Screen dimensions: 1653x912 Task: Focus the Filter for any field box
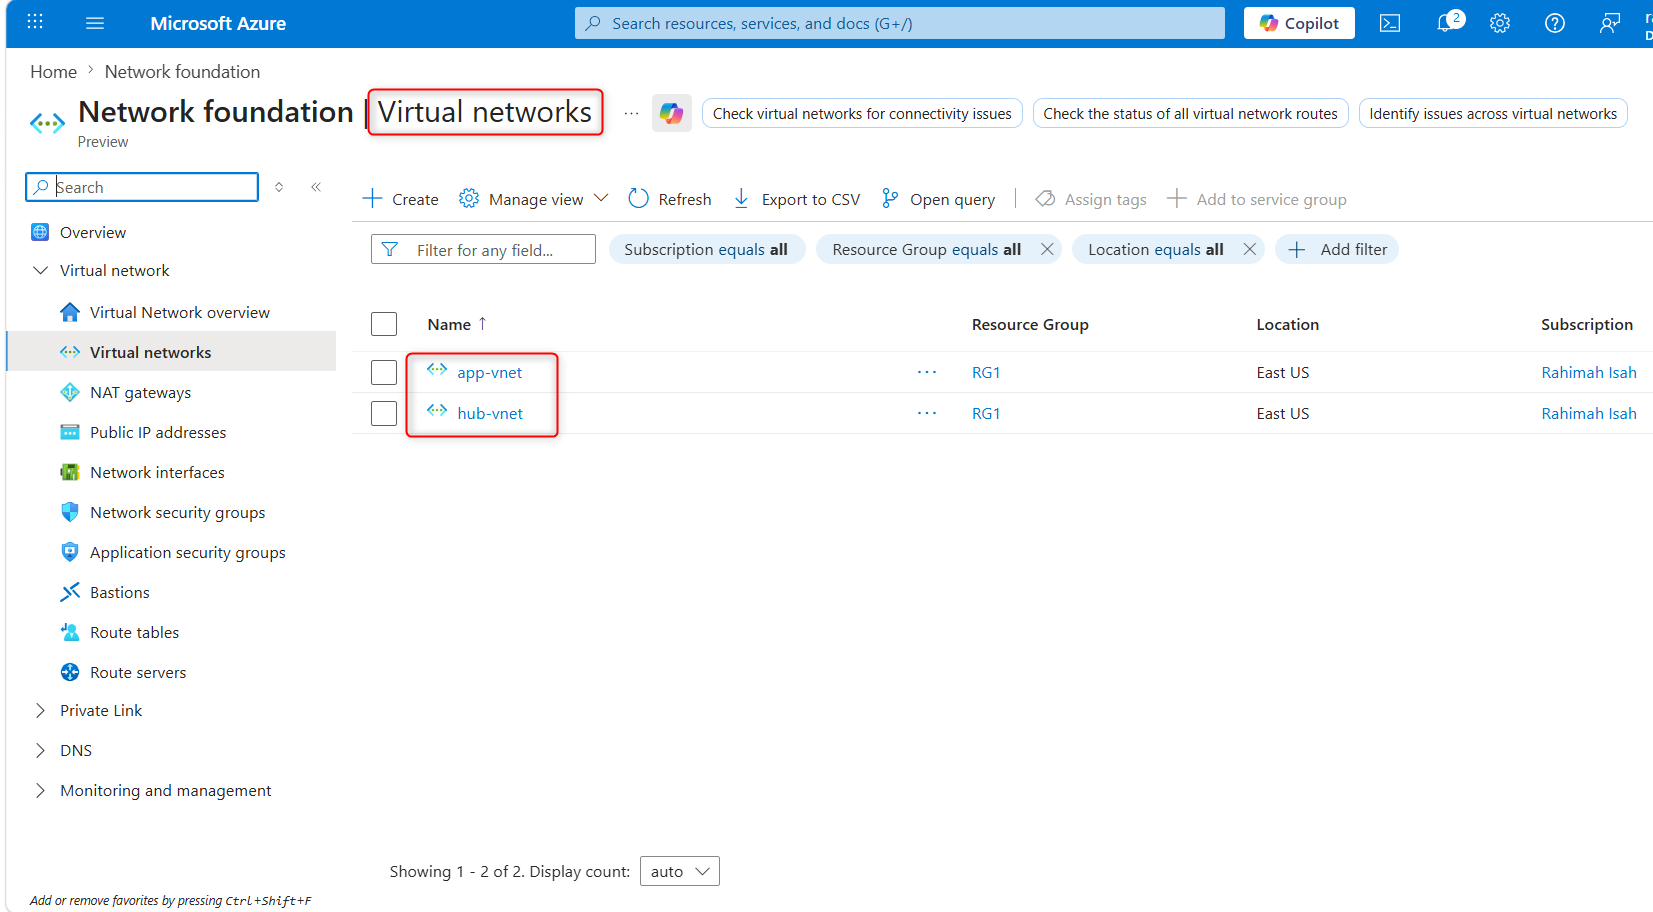[483, 249]
